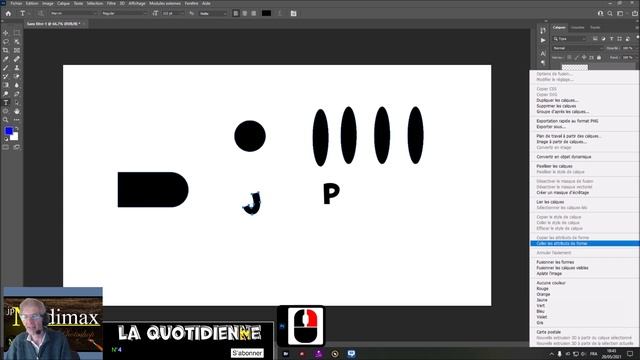The height and width of the screenshot is (360, 640).
Task: Choose Exportation rapide au format PNG
Action: [567, 121]
